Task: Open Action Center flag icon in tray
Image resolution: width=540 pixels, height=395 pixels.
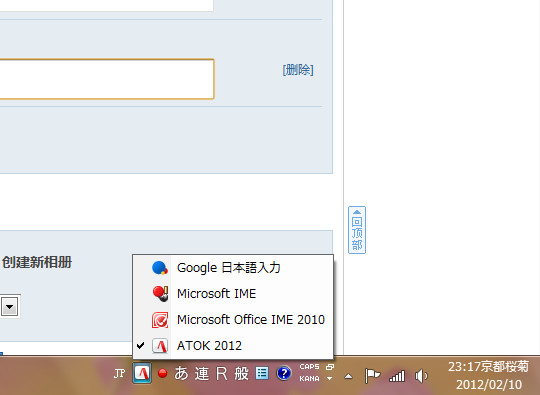Action: point(372,376)
